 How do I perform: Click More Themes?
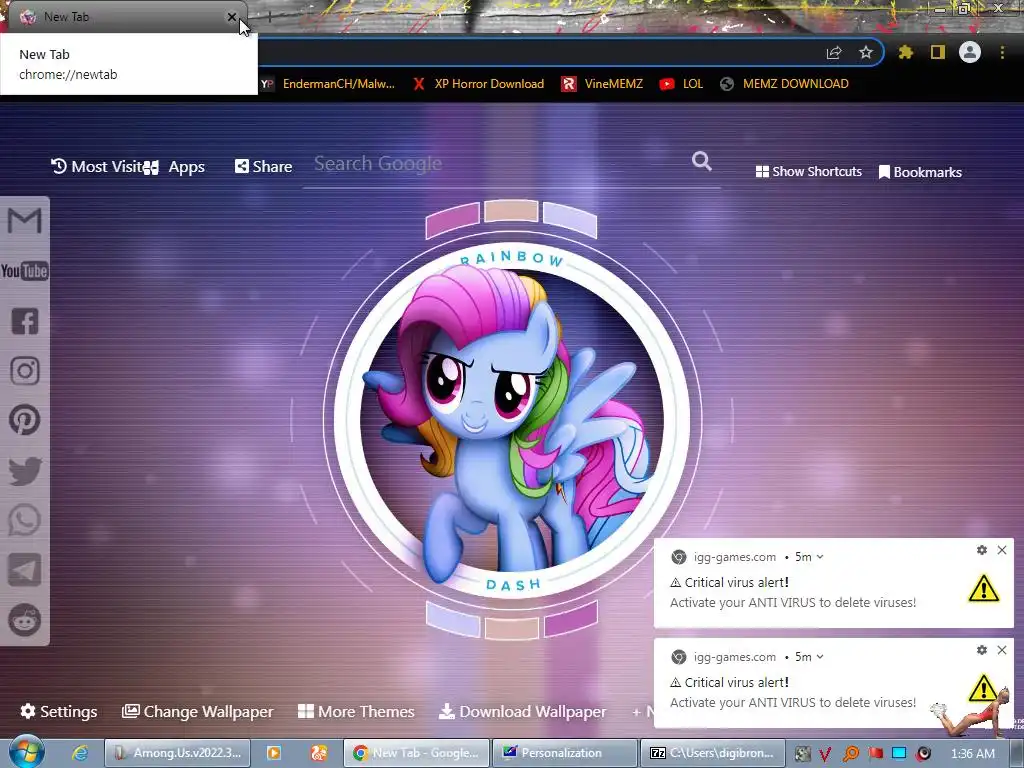(356, 712)
